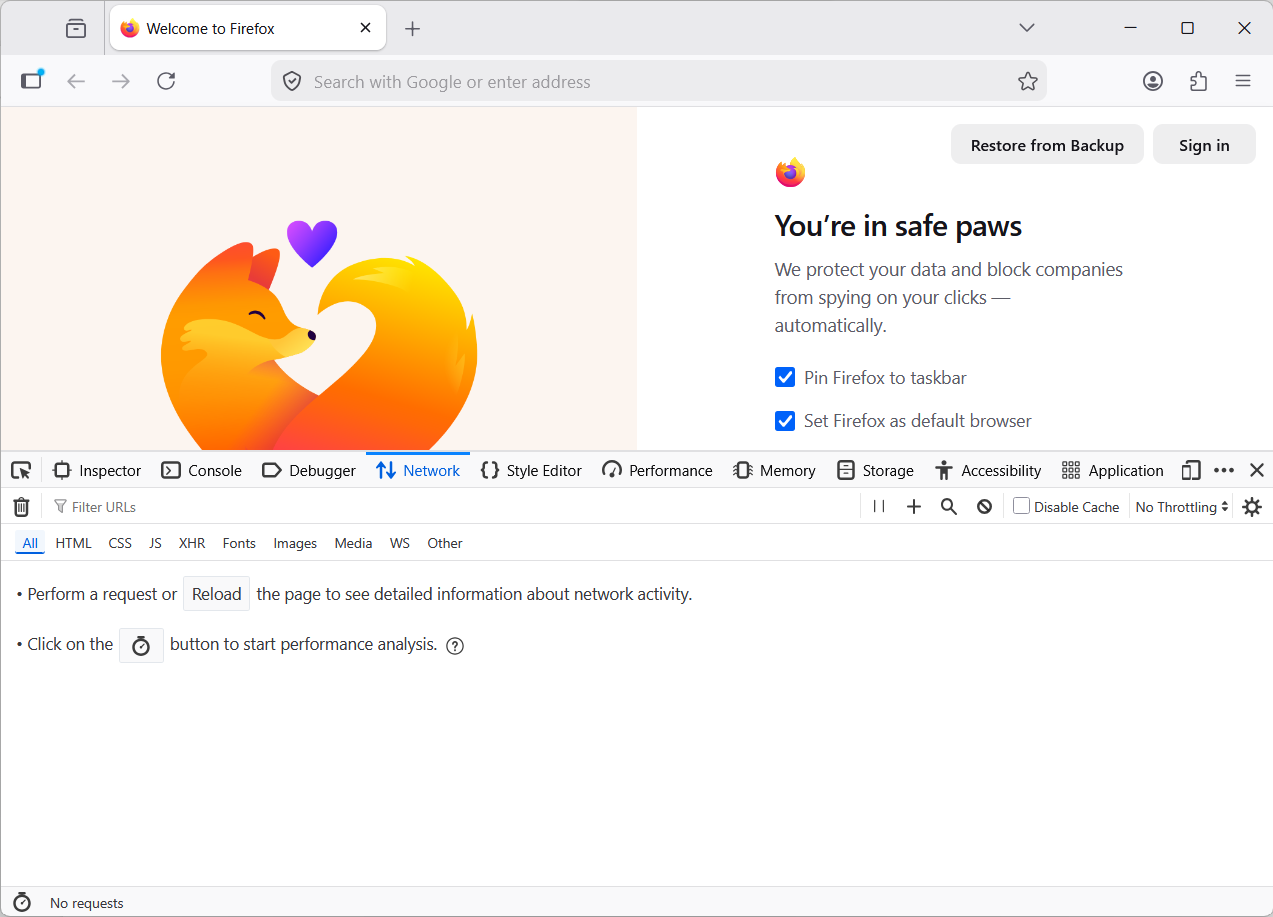Enable the Disable Cache checkbox
The width and height of the screenshot is (1273, 917).
[1021, 506]
